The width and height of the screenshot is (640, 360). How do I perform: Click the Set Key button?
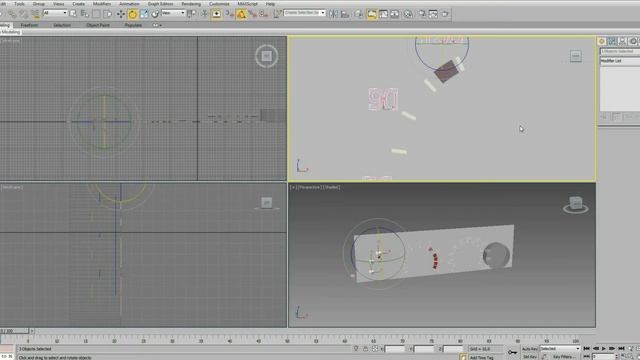[x=530, y=357]
